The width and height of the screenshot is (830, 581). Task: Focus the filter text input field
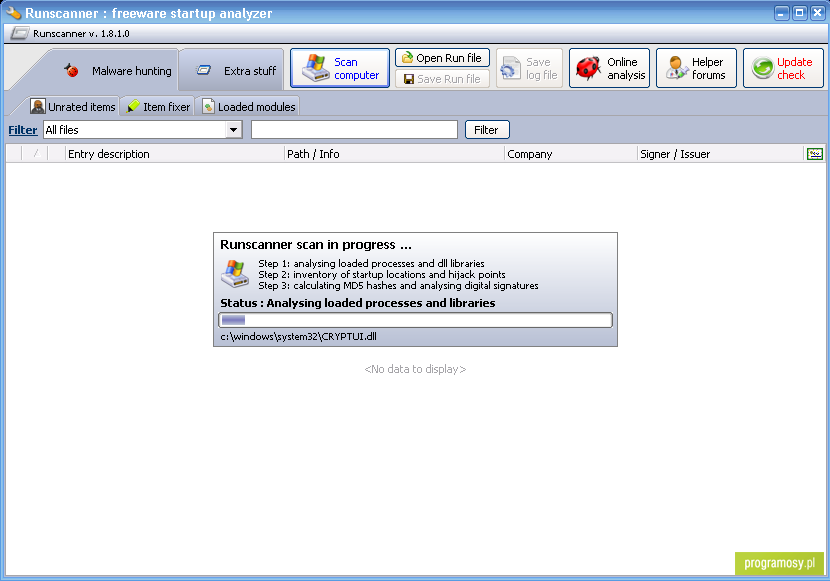pyautogui.click(x=354, y=130)
